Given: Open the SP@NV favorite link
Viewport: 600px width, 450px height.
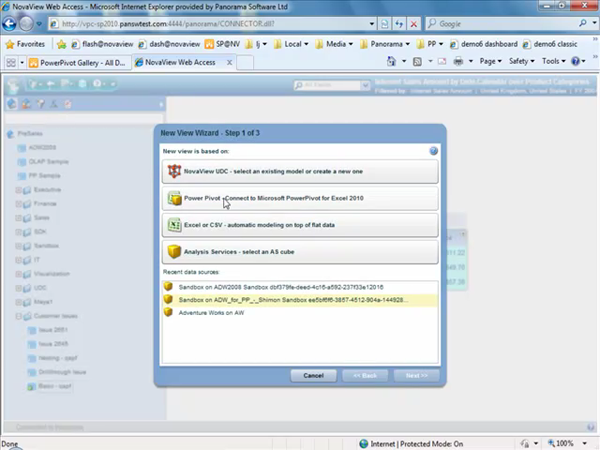Looking at the screenshot, I should [222, 44].
